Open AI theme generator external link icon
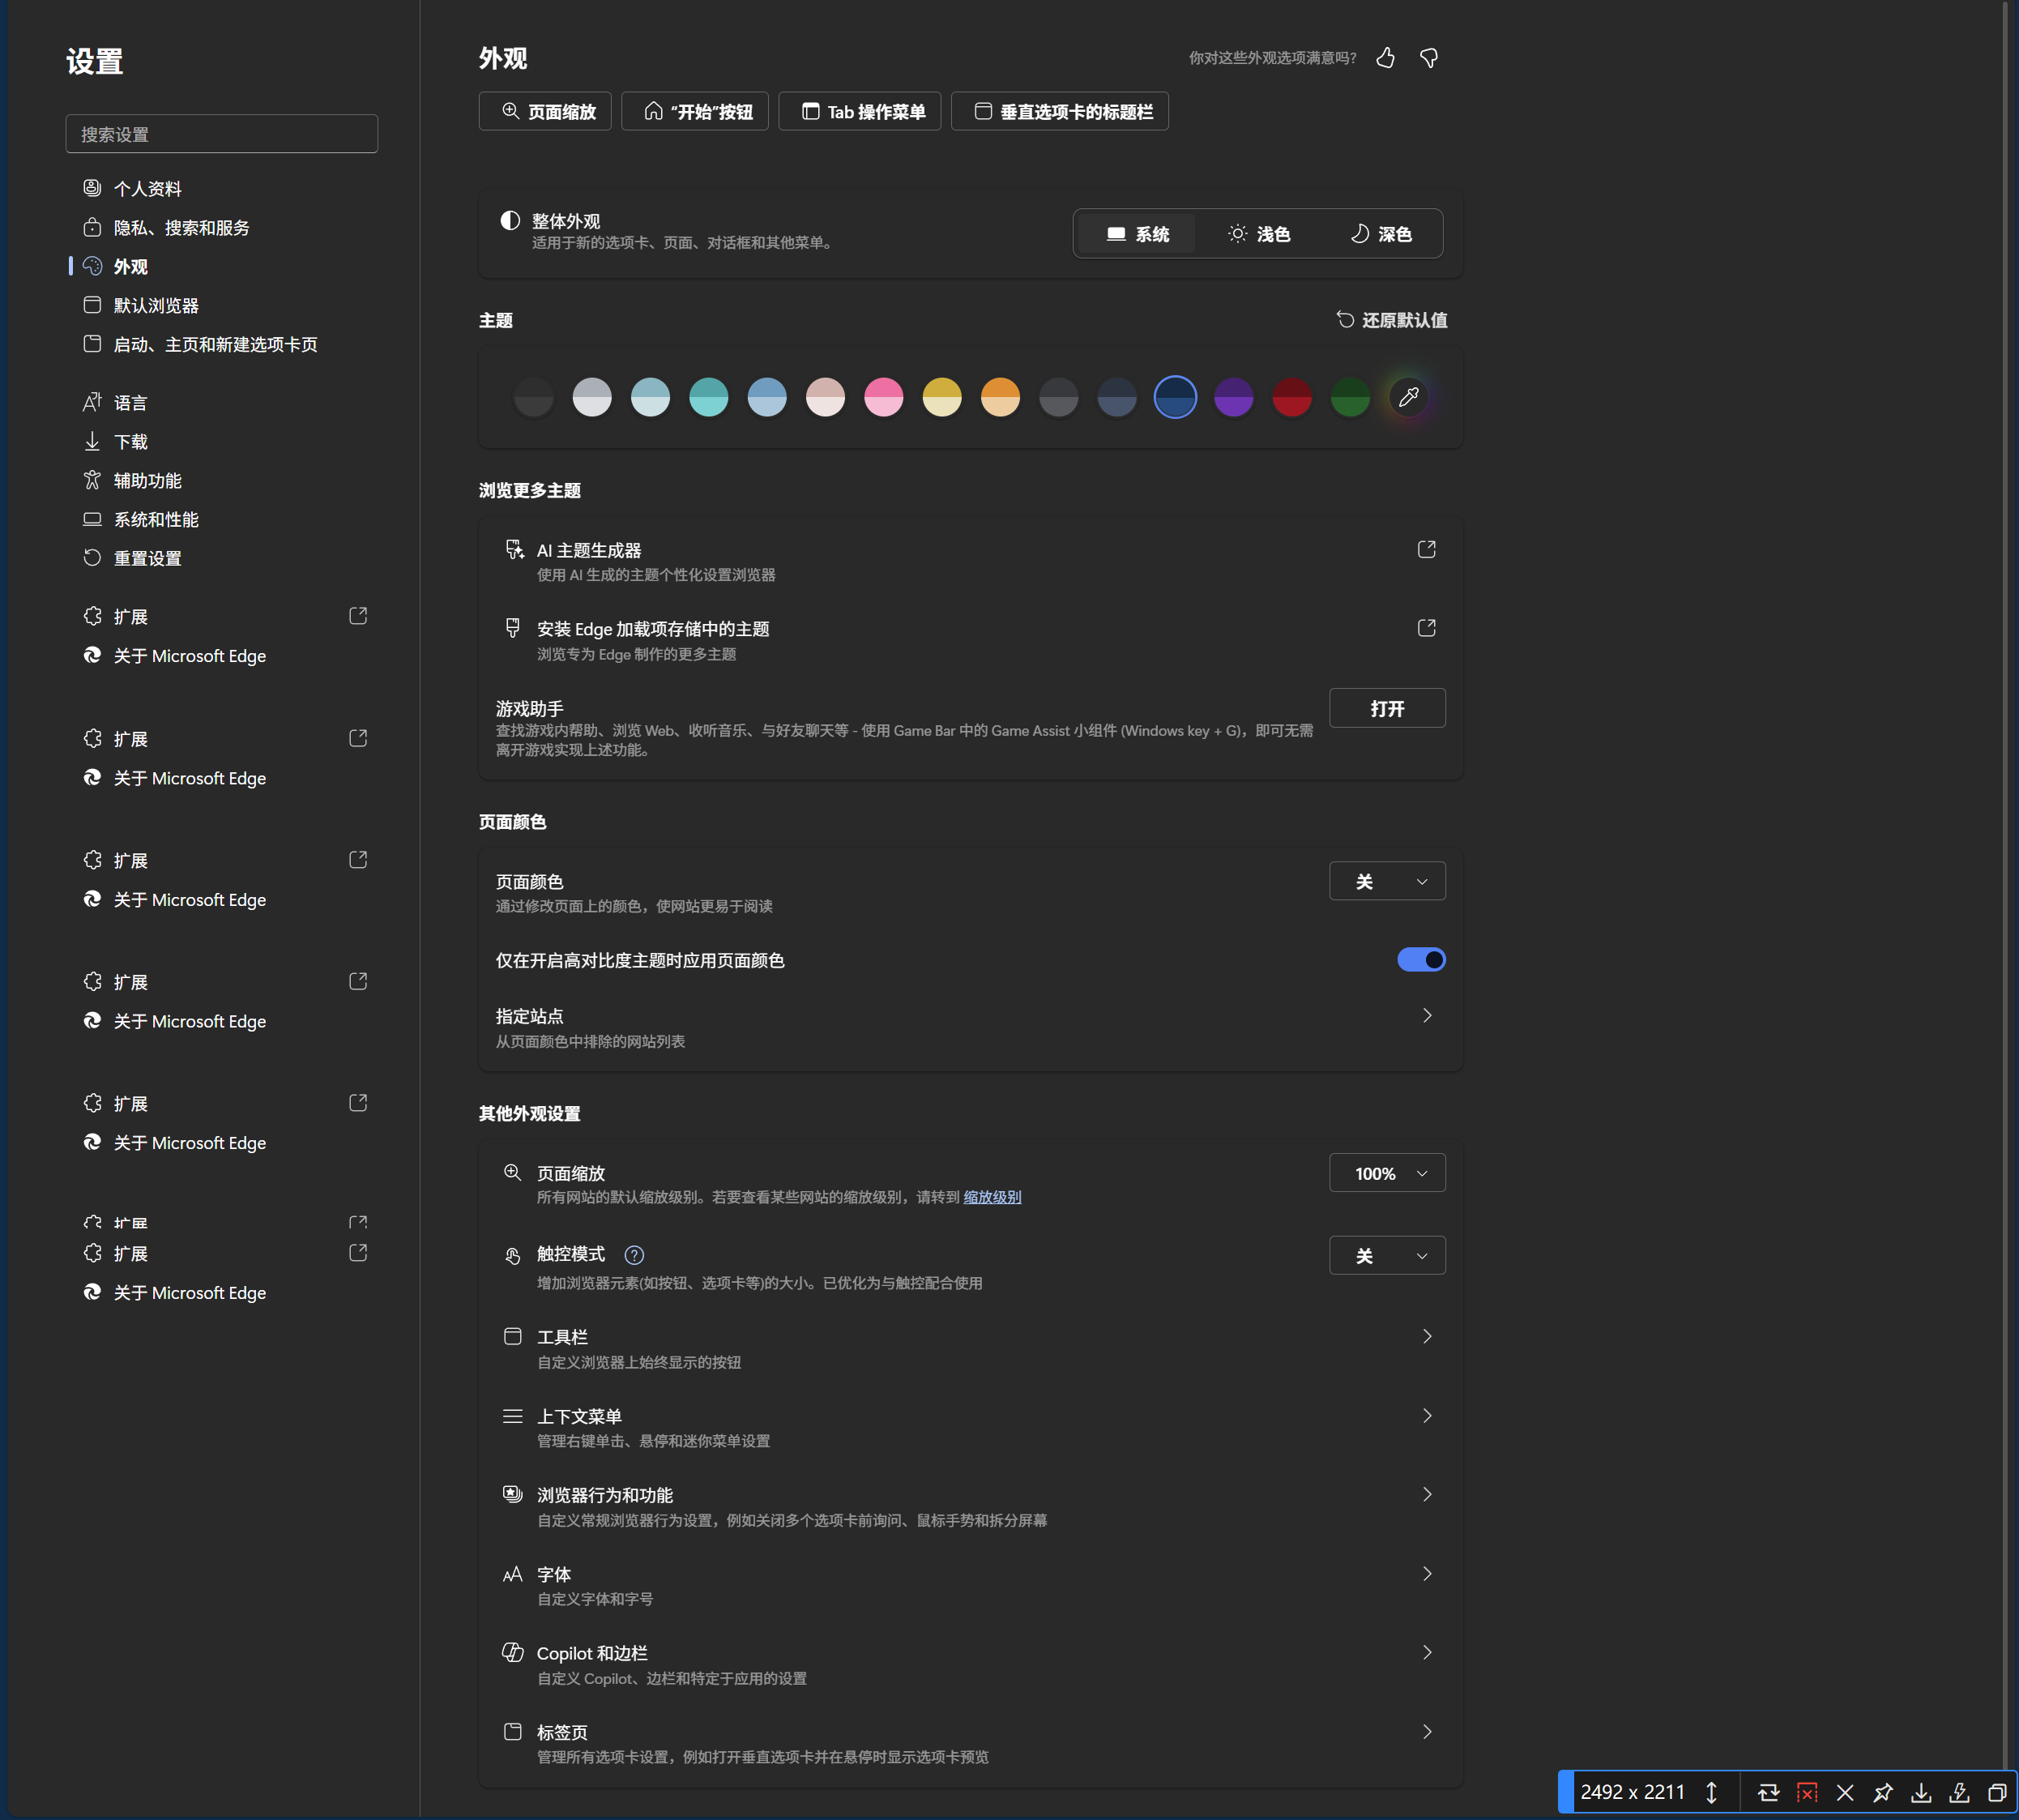Image resolution: width=2019 pixels, height=1820 pixels. click(x=1426, y=549)
